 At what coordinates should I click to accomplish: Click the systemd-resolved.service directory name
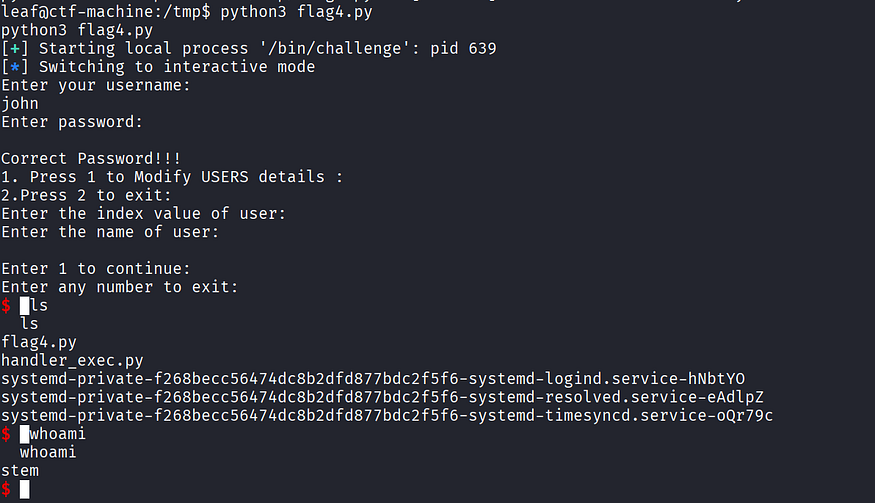tap(382, 397)
